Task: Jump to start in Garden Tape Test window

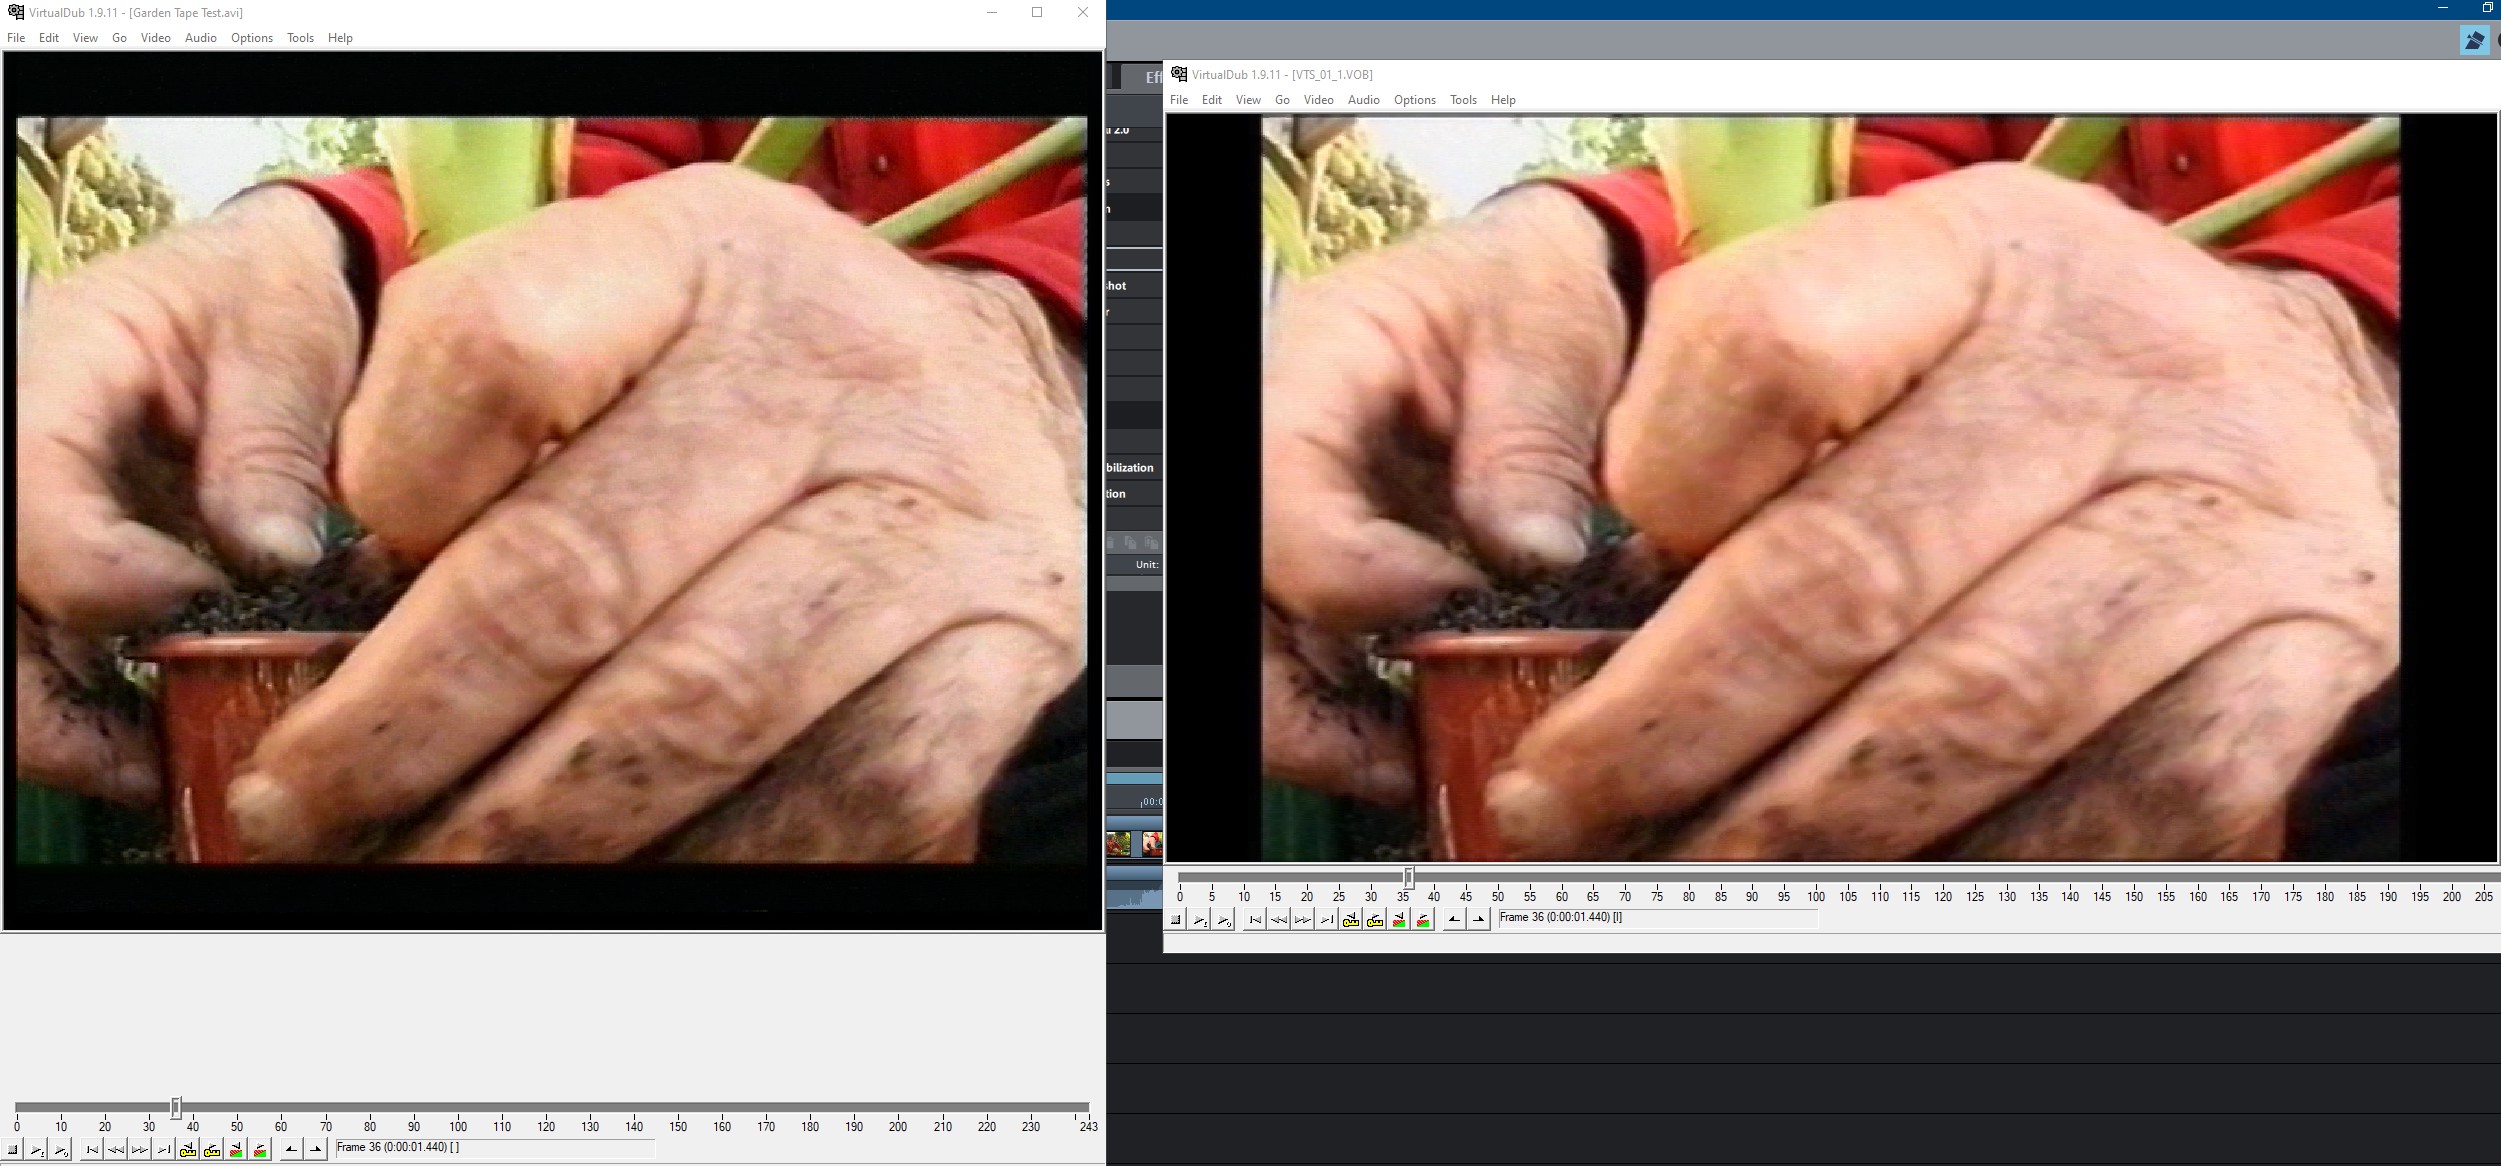Action: pyautogui.click(x=92, y=1150)
